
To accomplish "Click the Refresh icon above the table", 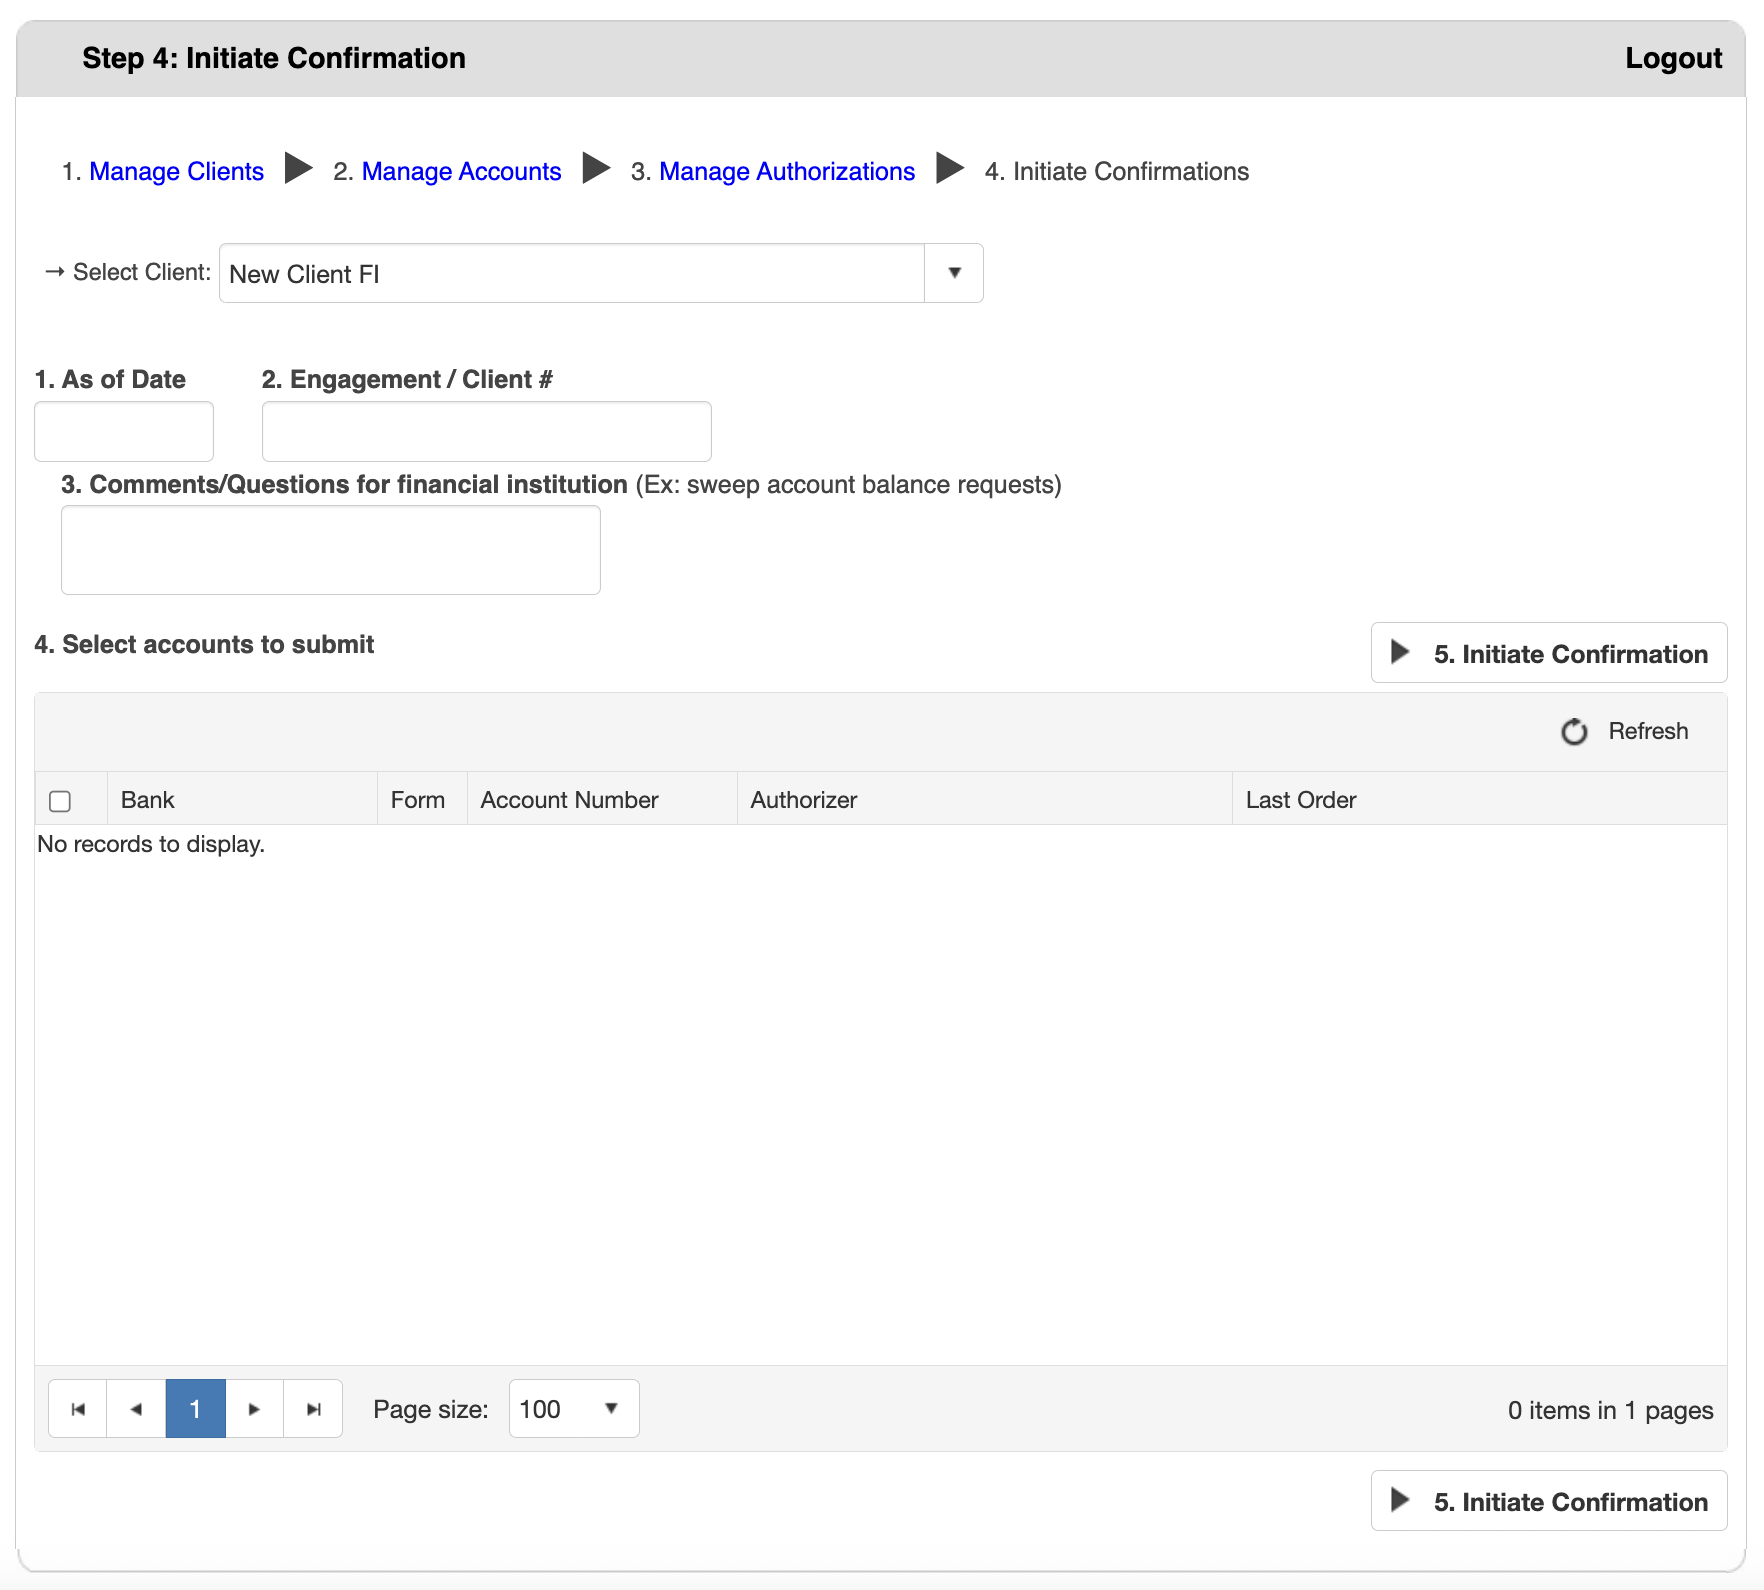I will point(1576,731).
